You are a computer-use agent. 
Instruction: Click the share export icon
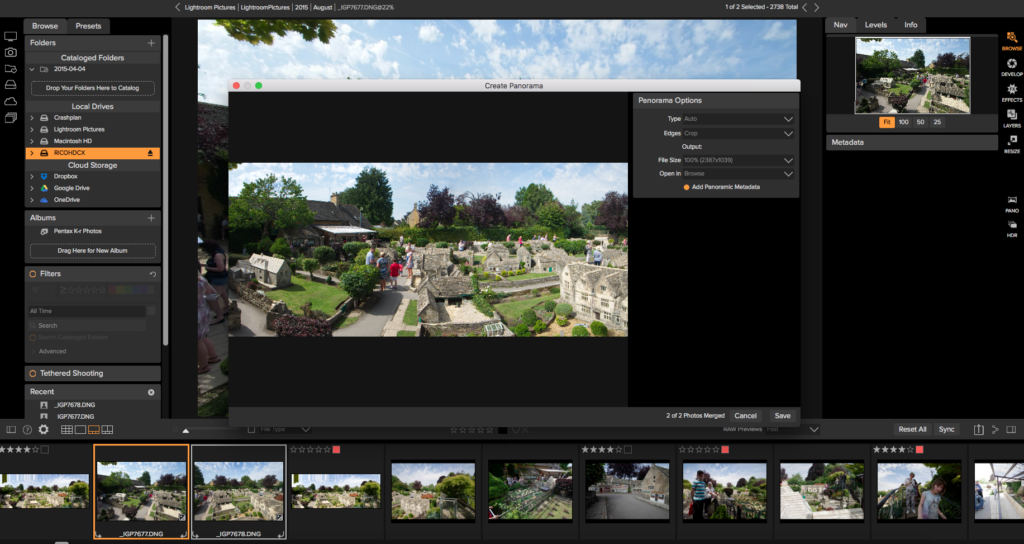pyautogui.click(x=978, y=430)
